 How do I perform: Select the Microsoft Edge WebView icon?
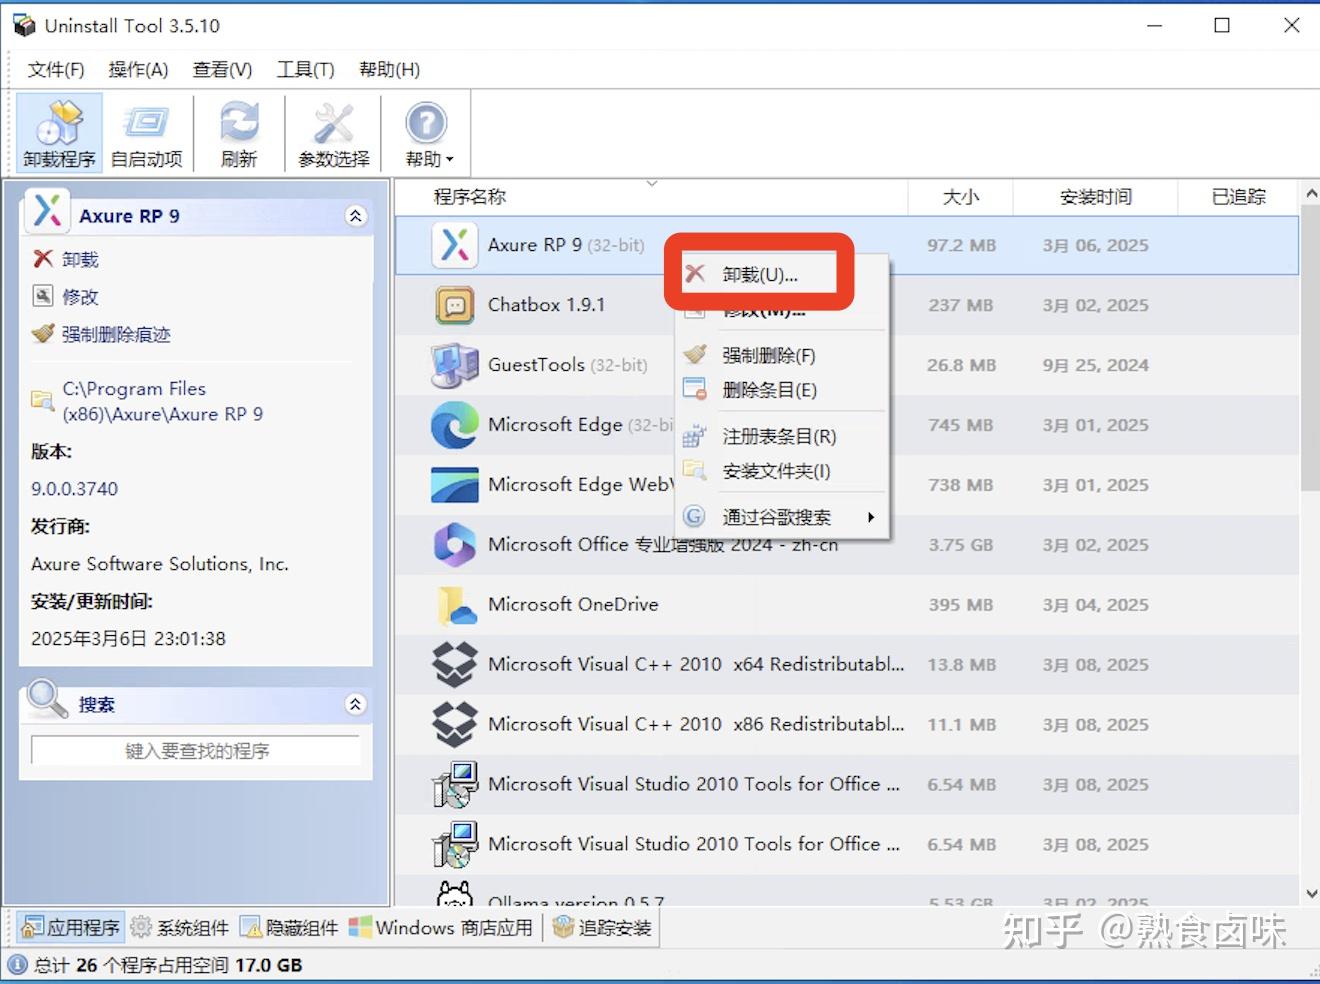pos(455,485)
